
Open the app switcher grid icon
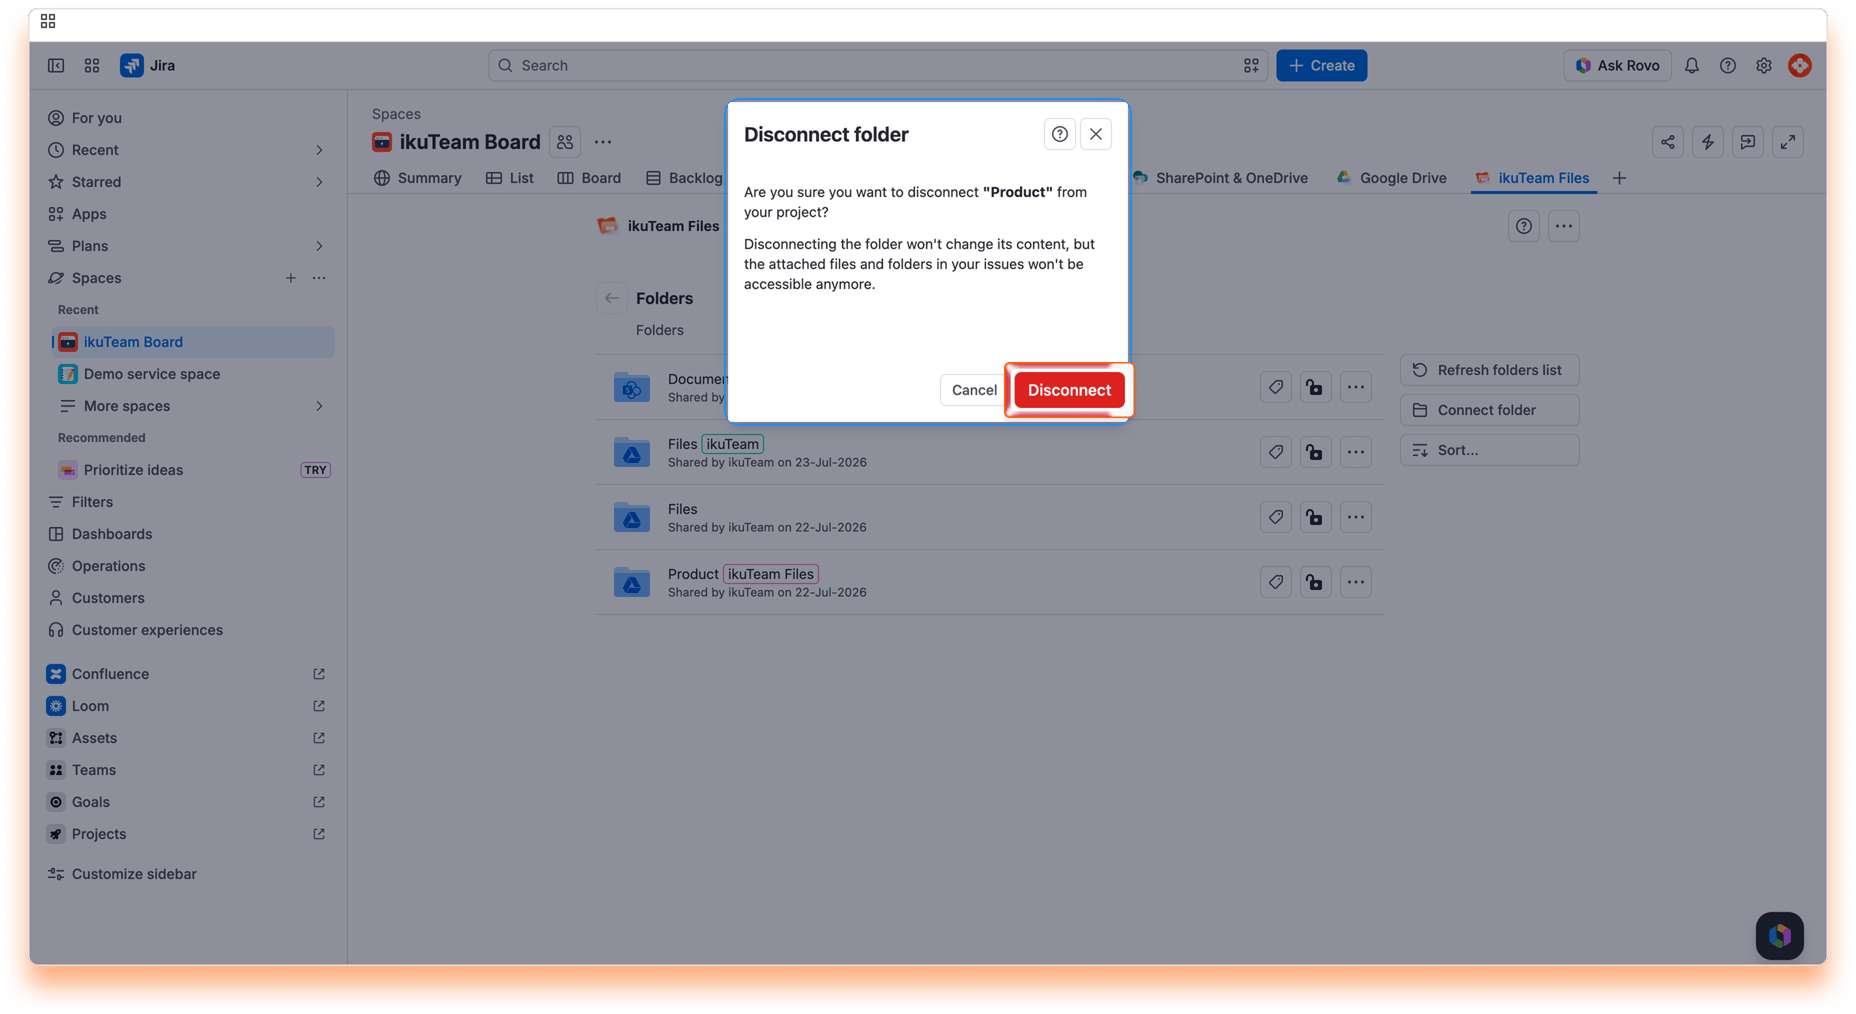[92, 65]
